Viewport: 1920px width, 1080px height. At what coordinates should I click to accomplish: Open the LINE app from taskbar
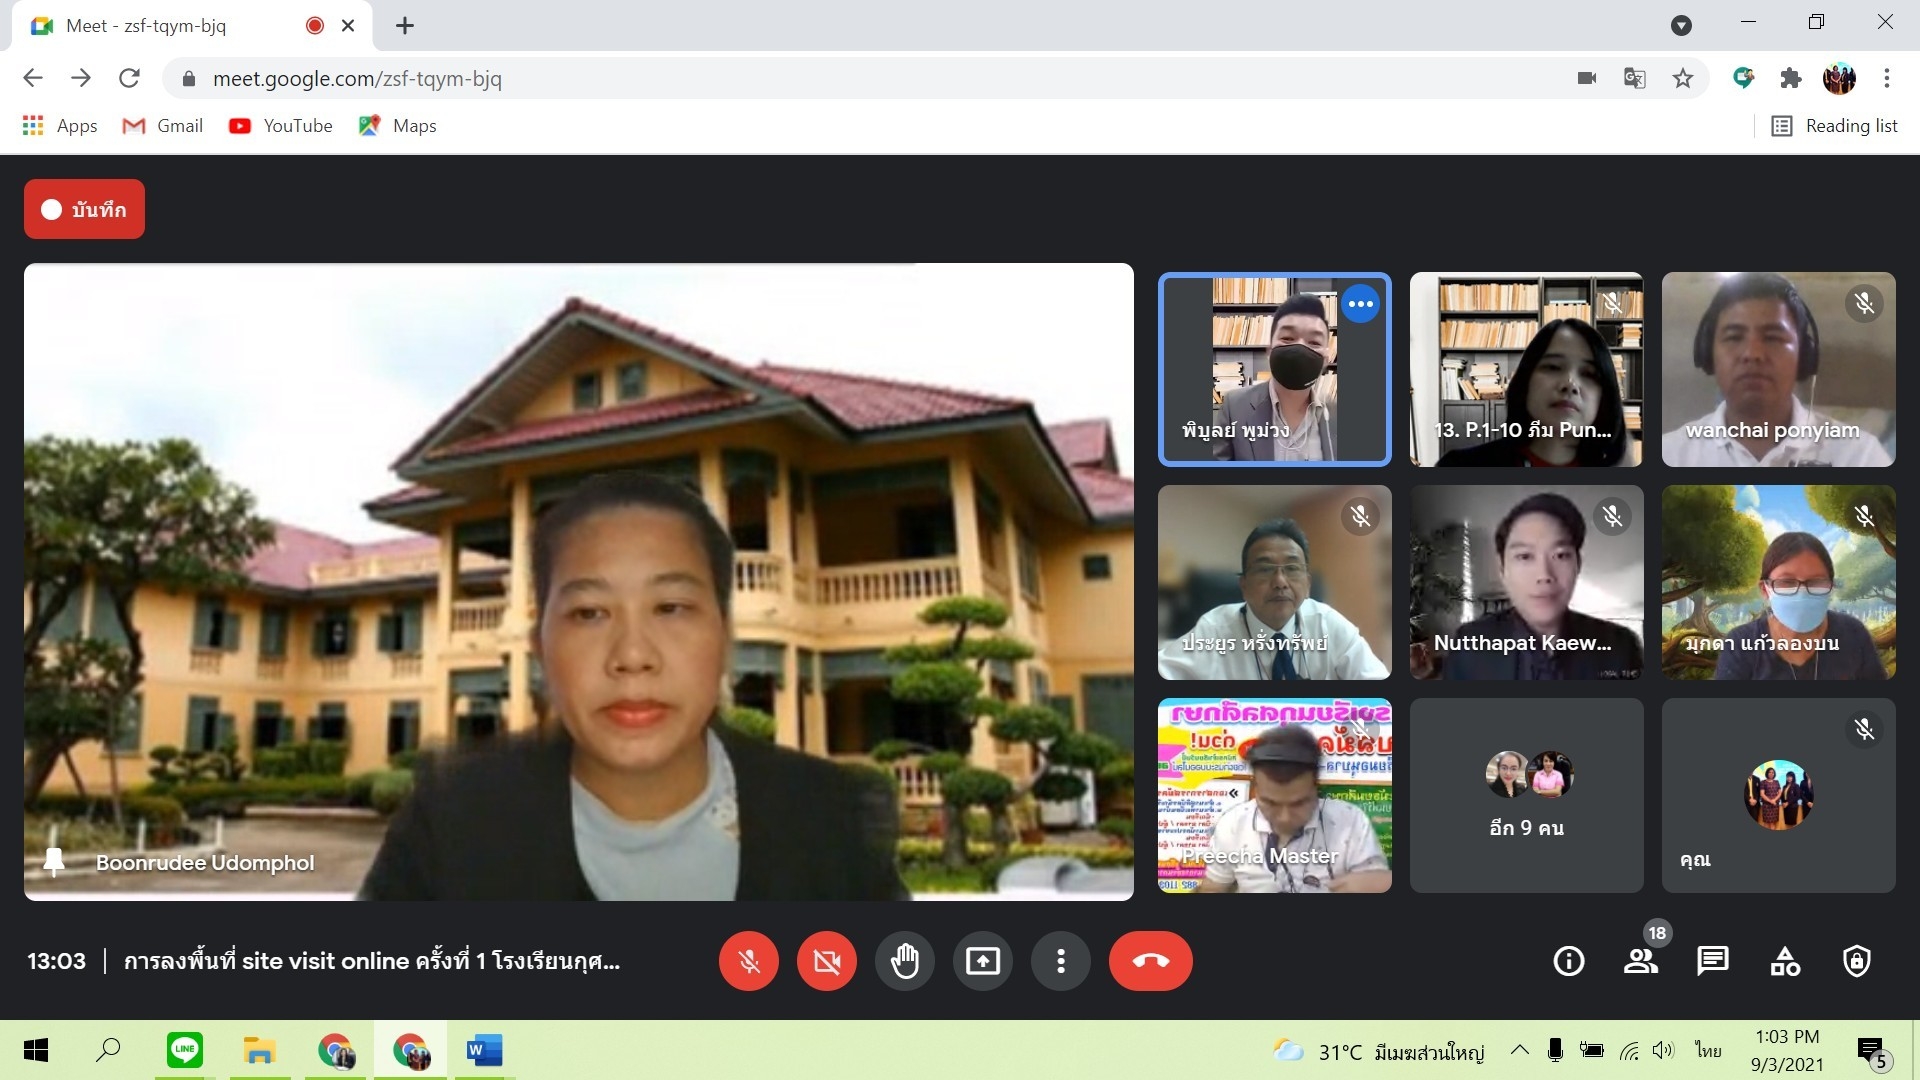point(185,1050)
